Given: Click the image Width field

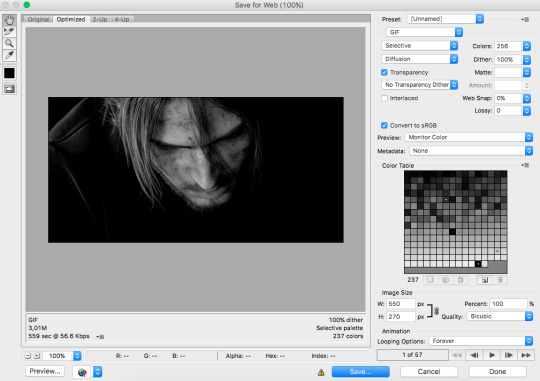Looking at the screenshot, I should (x=401, y=304).
